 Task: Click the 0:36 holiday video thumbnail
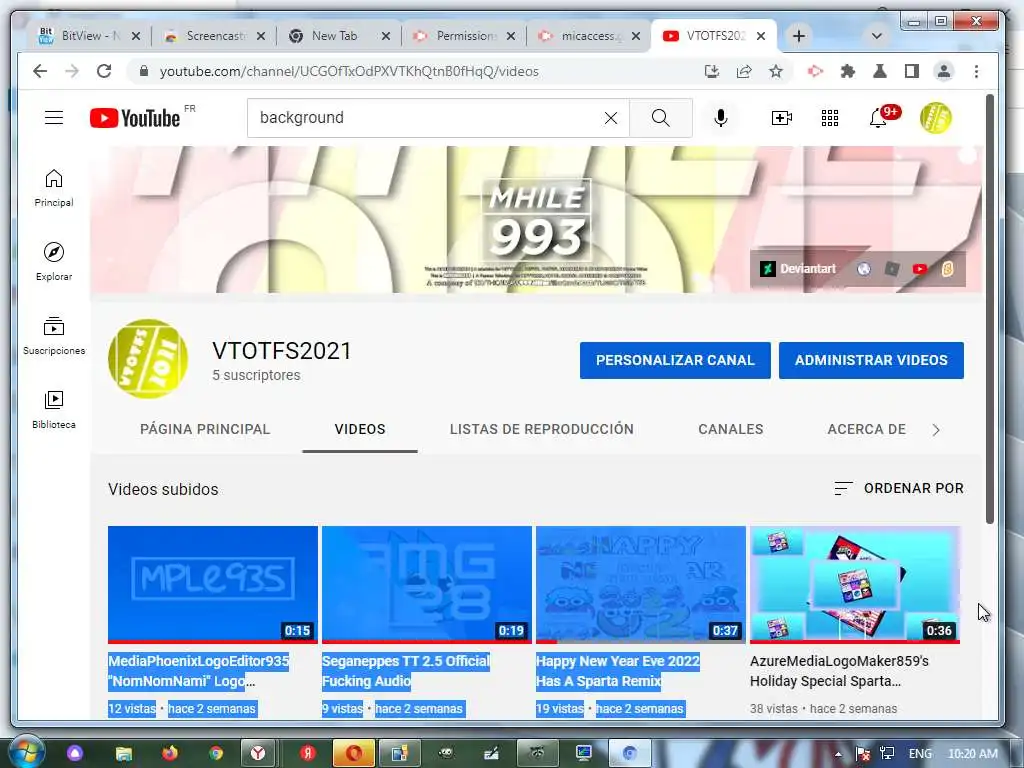point(855,584)
